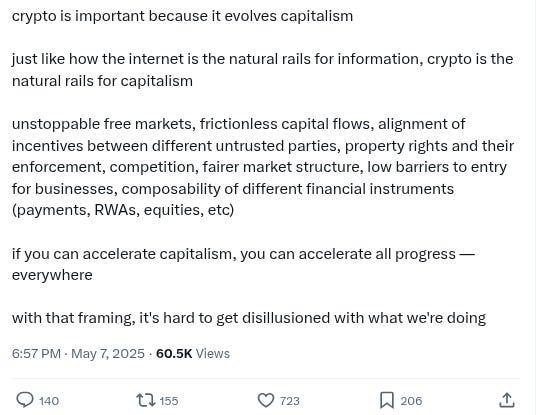Click the 206 bookmarks count
Image resolution: width=536 pixels, height=415 pixels.
coord(411,401)
